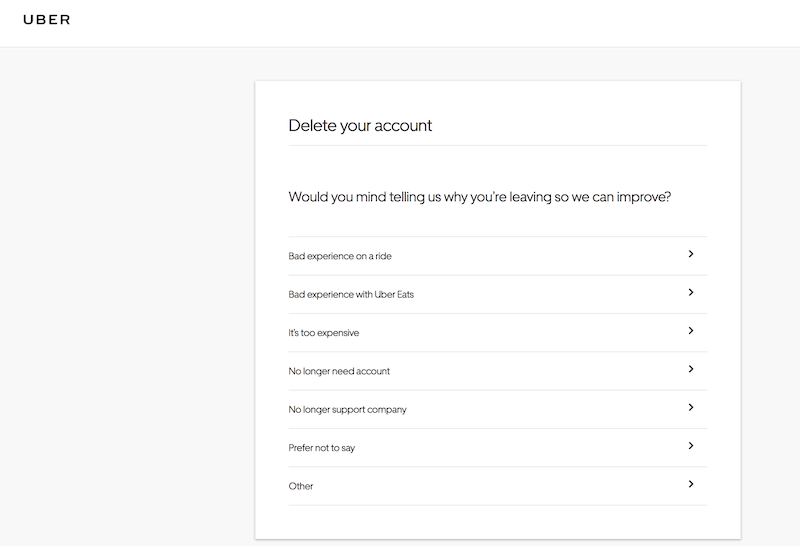Click the 'Delete your account' heading
Image resolution: width=800 pixels, height=546 pixels.
click(x=360, y=126)
